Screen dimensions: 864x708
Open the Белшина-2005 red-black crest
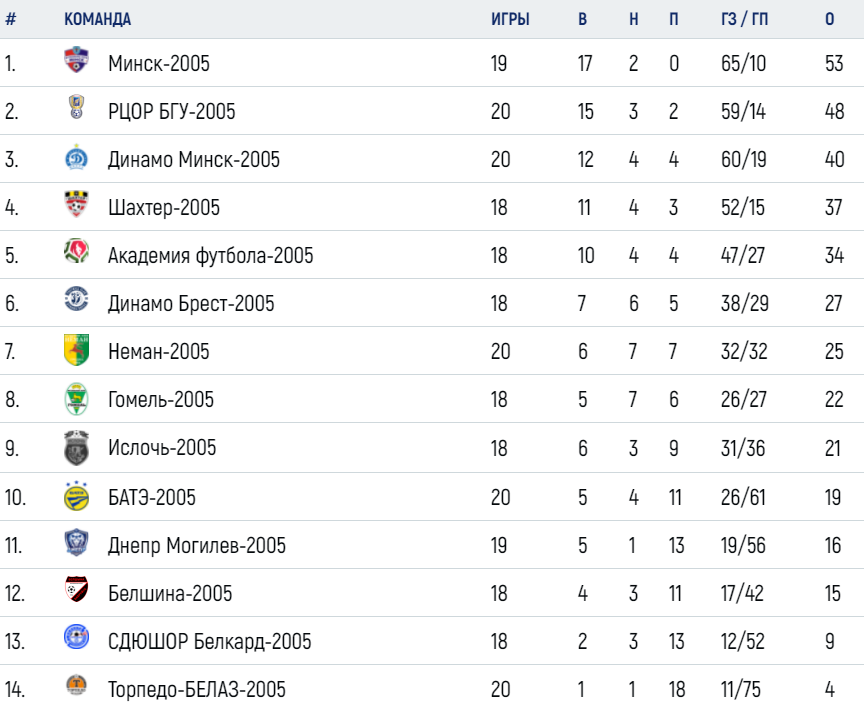point(77,589)
